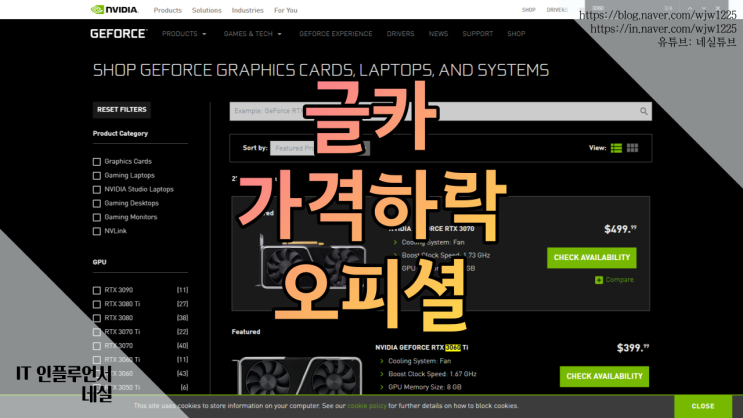Check the Gaming Laptops category
The image size is (743, 418).
tap(97, 175)
